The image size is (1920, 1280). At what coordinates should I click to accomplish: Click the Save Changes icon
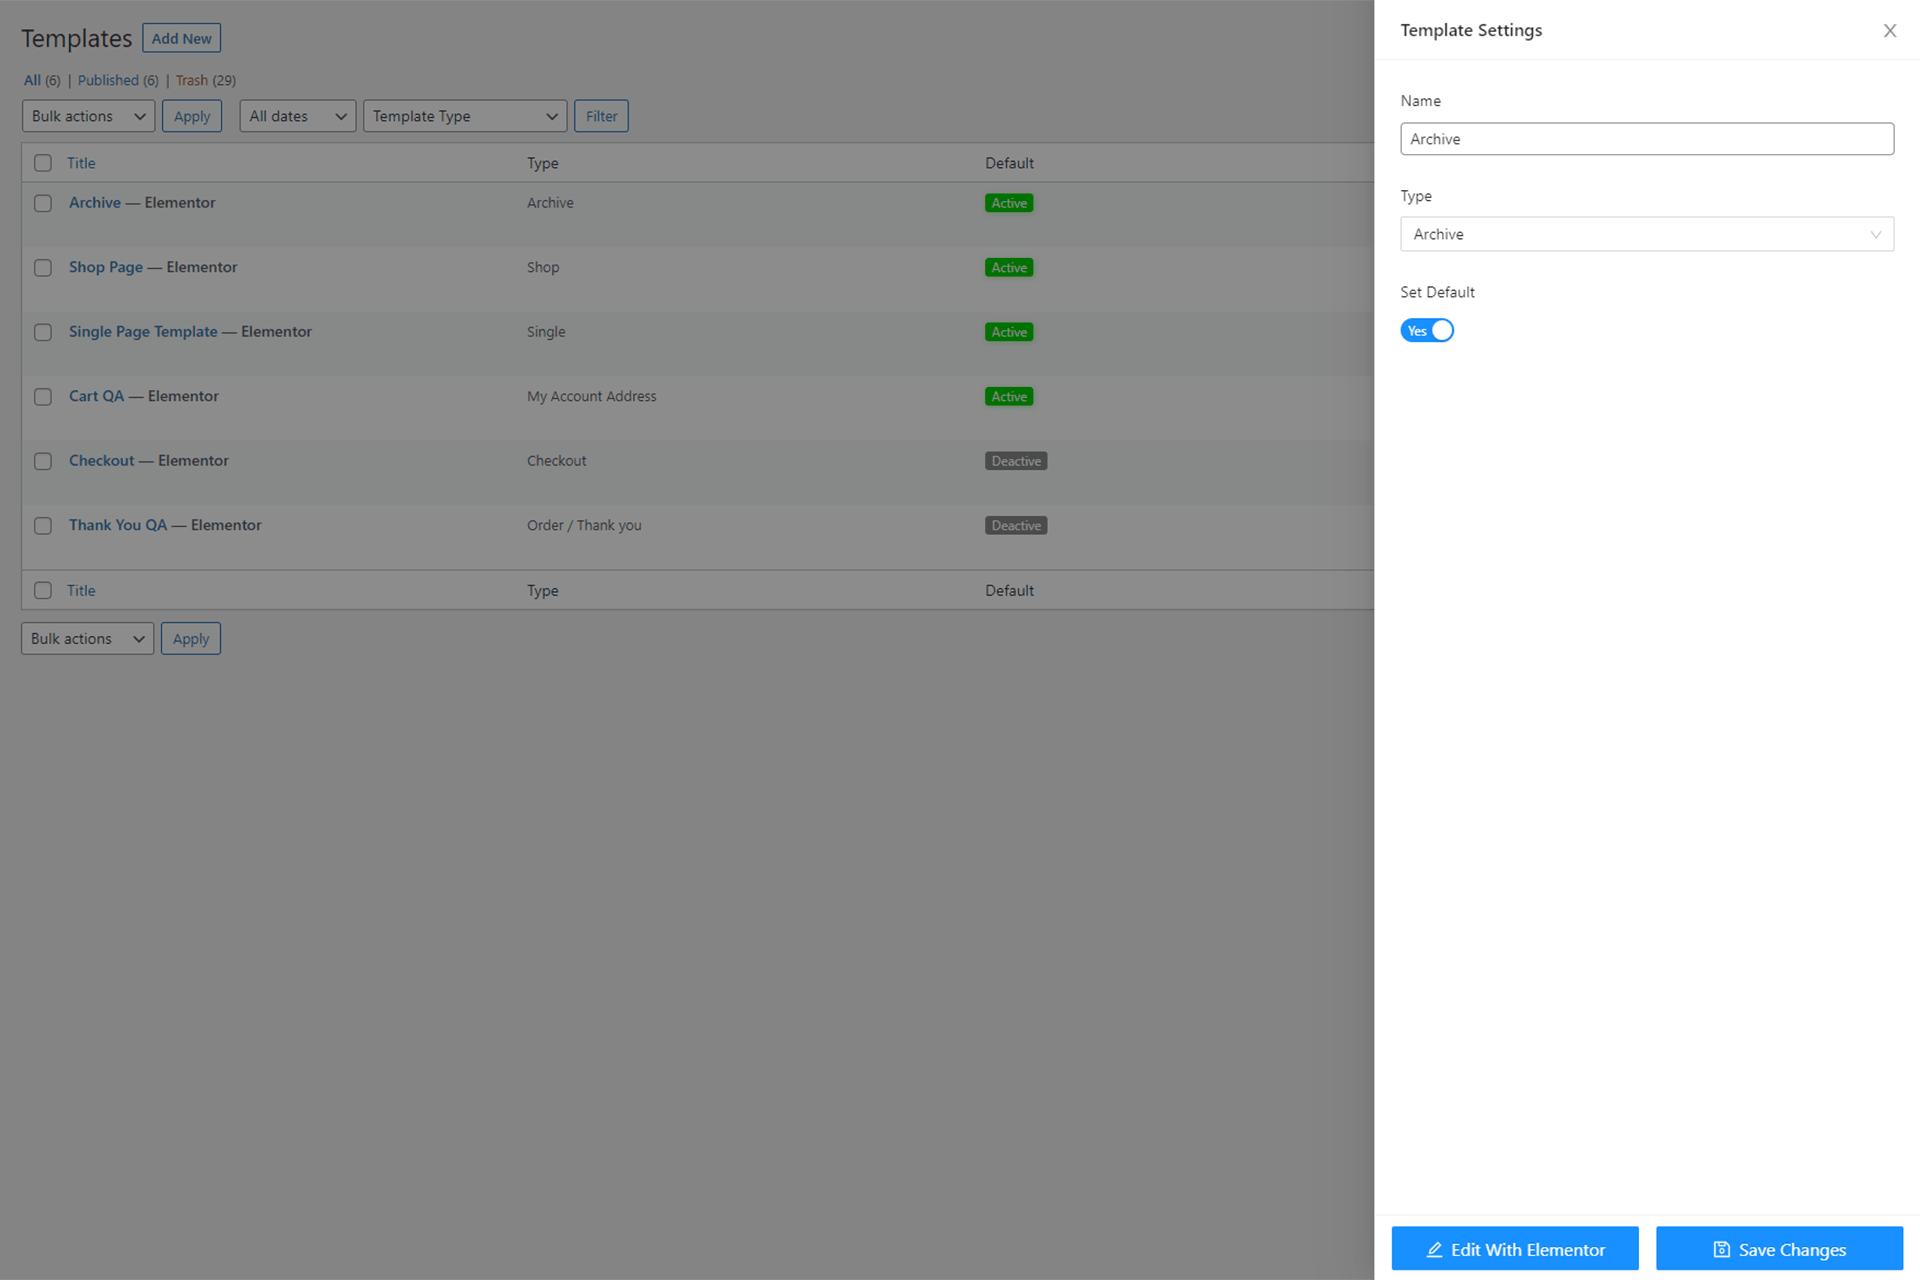pyautogui.click(x=1724, y=1247)
